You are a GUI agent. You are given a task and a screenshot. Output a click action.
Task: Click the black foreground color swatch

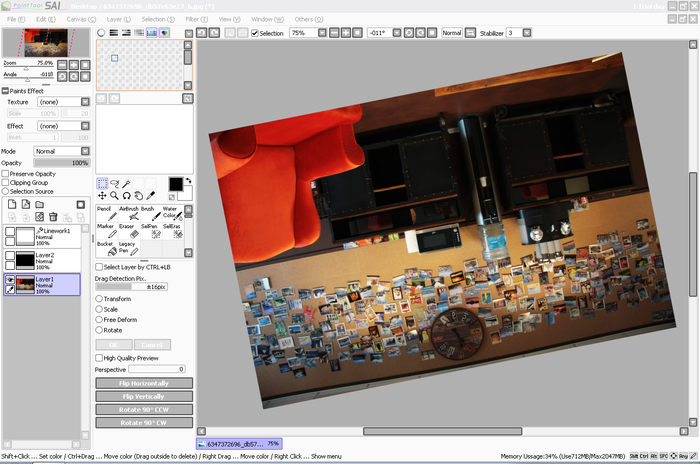(x=174, y=184)
